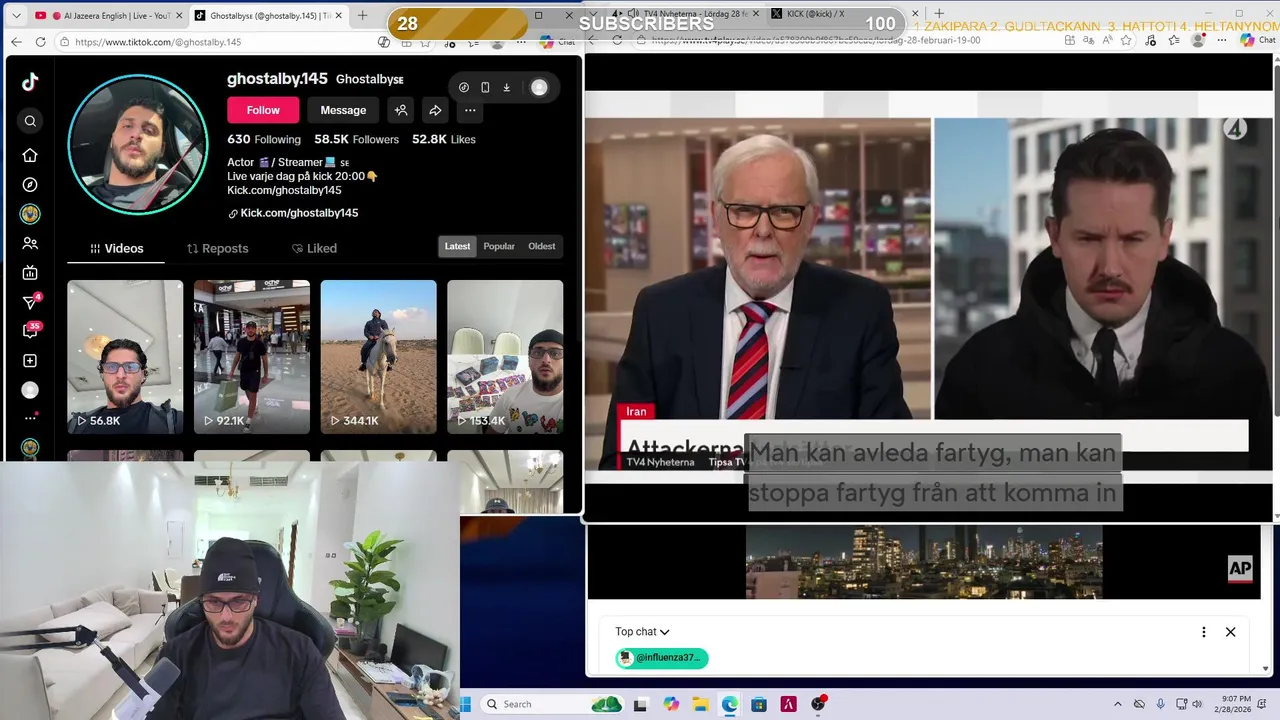Open the TikTok LIVE icon in sidebar
This screenshot has height=720, width=1280.
tap(30, 273)
